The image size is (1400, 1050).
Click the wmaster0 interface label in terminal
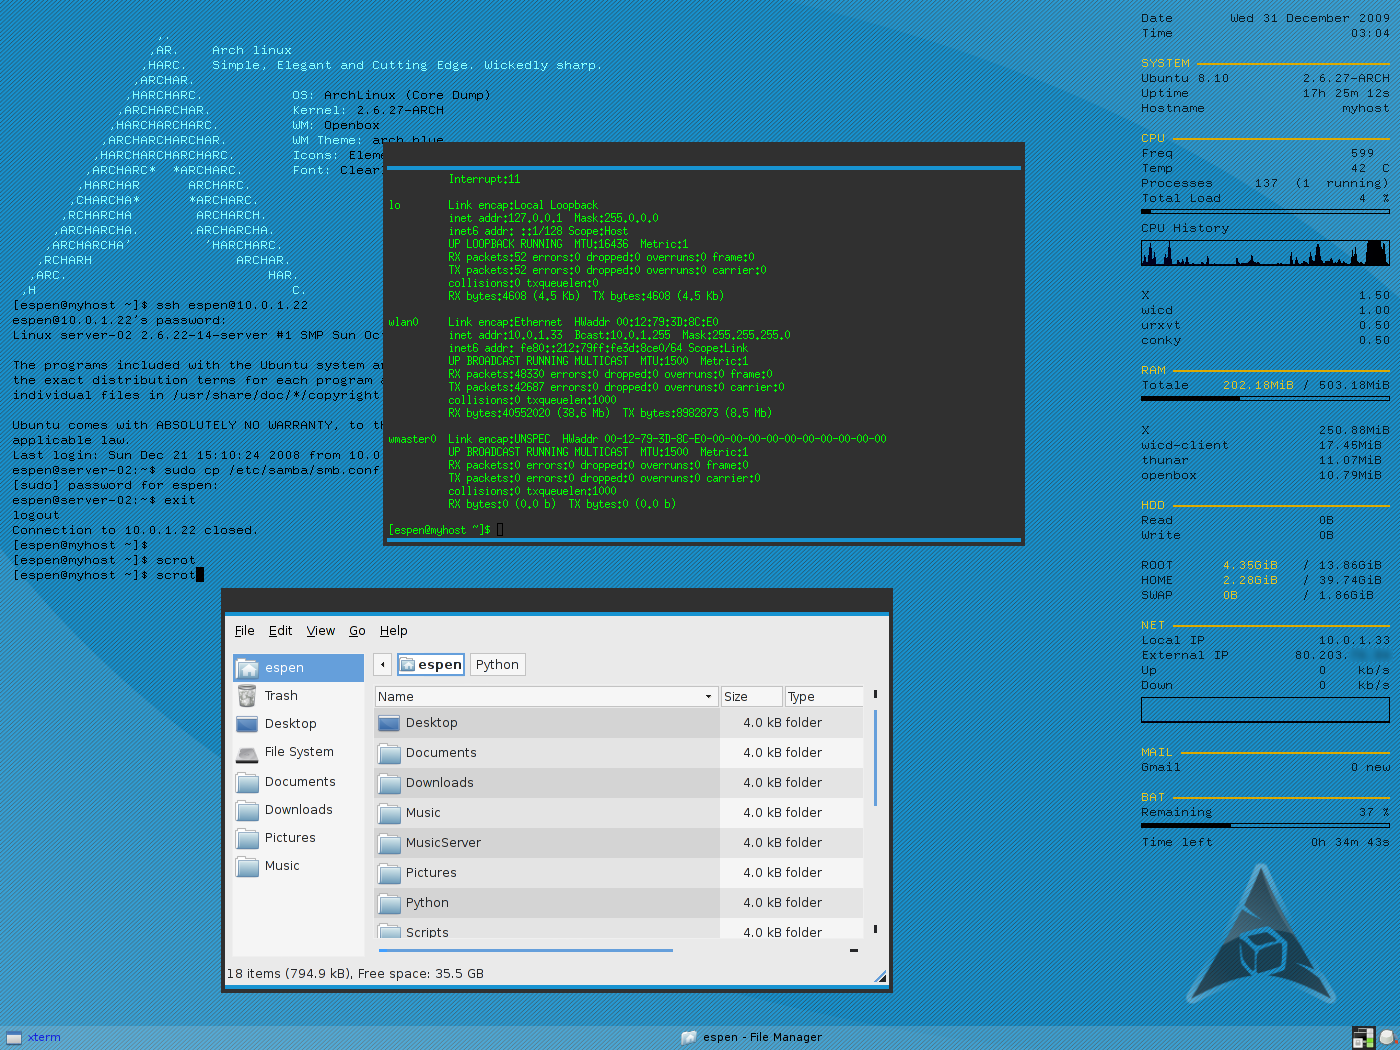pyautogui.click(x=412, y=439)
